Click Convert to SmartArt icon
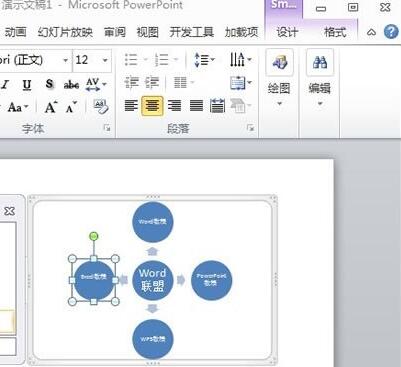This screenshot has height=367, width=401. pyautogui.click(x=240, y=106)
